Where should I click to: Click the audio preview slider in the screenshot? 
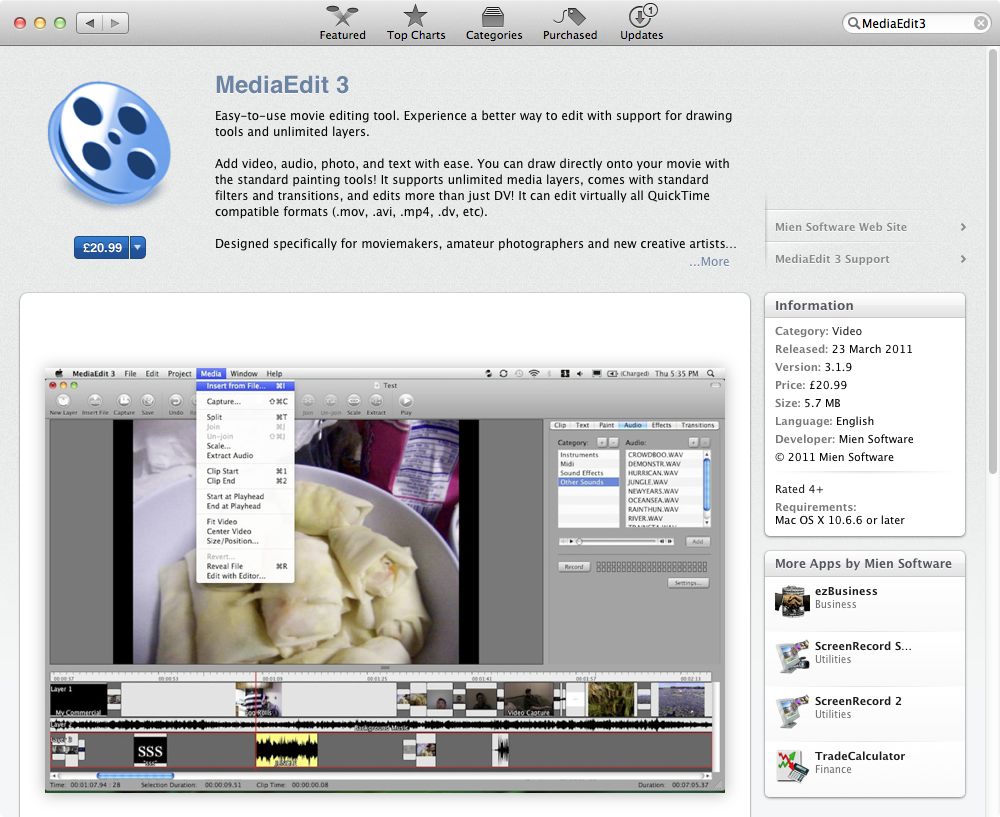(x=617, y=541)
